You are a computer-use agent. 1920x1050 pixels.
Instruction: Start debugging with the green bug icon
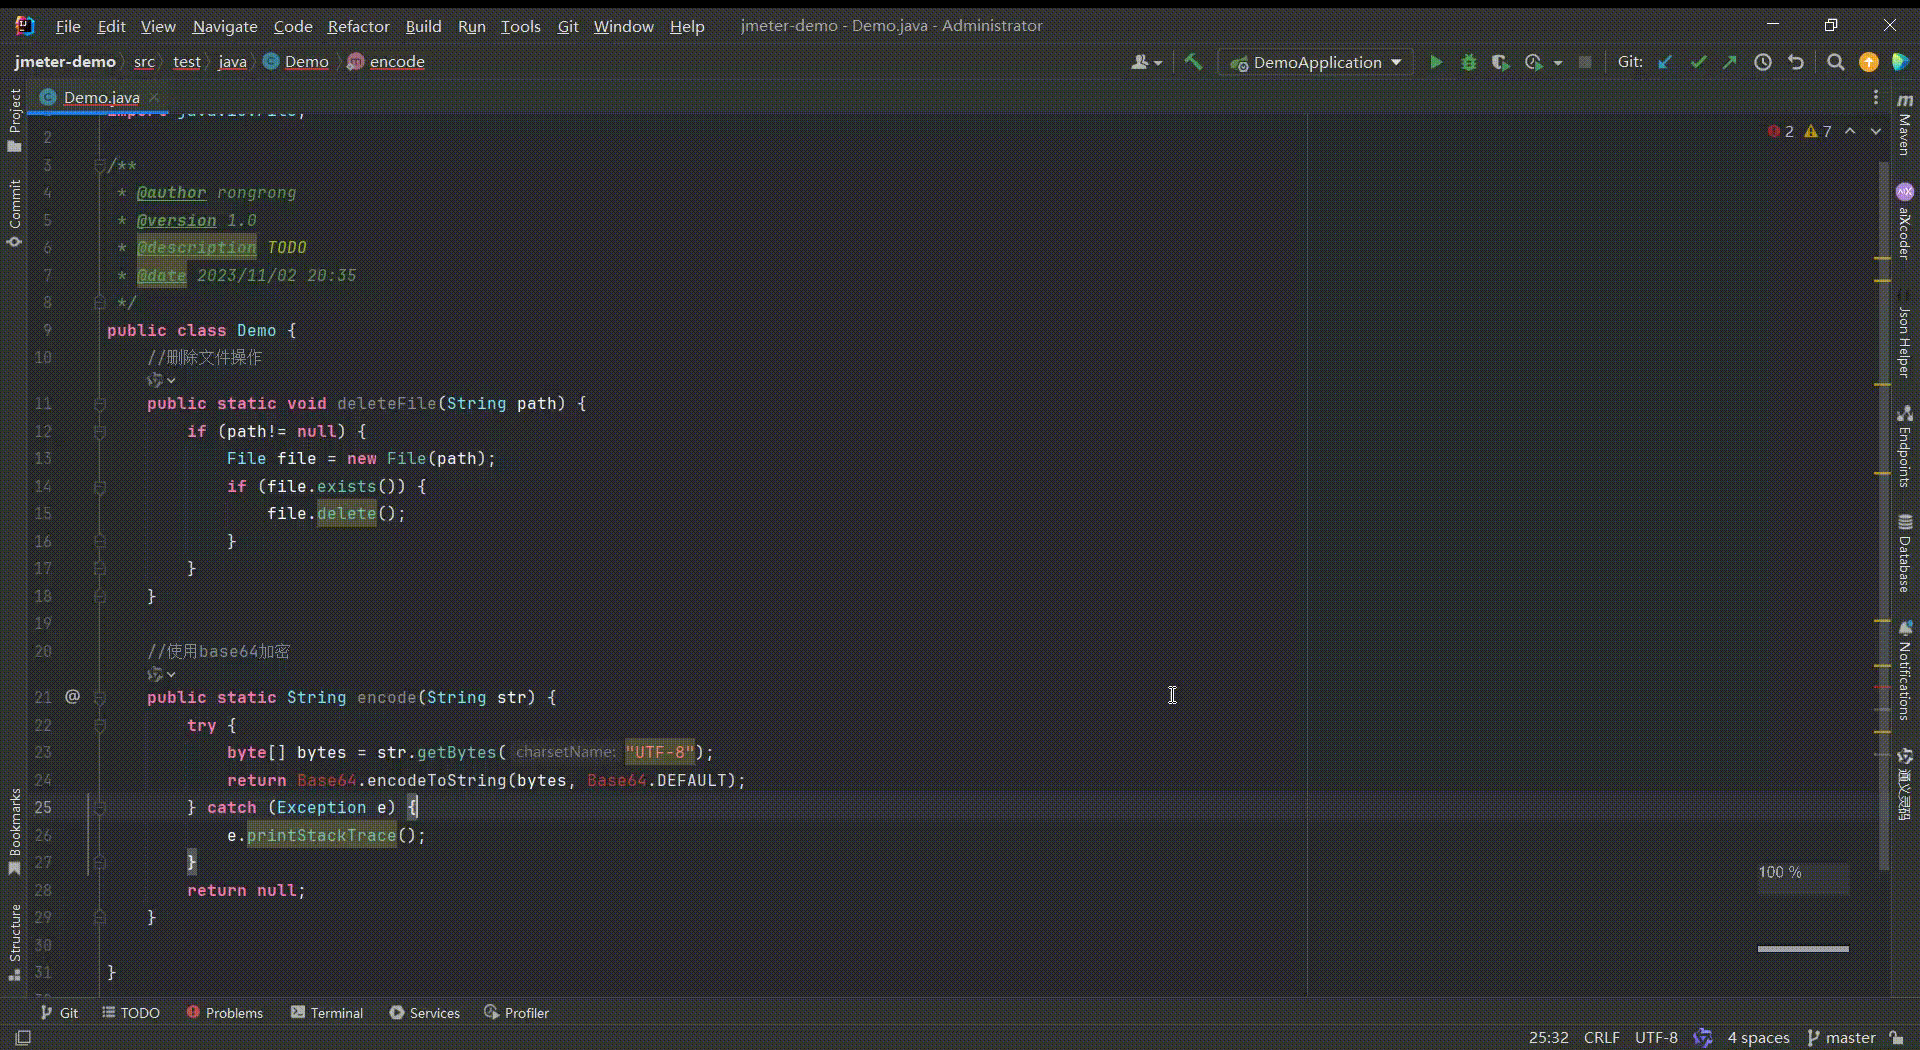1468,62
